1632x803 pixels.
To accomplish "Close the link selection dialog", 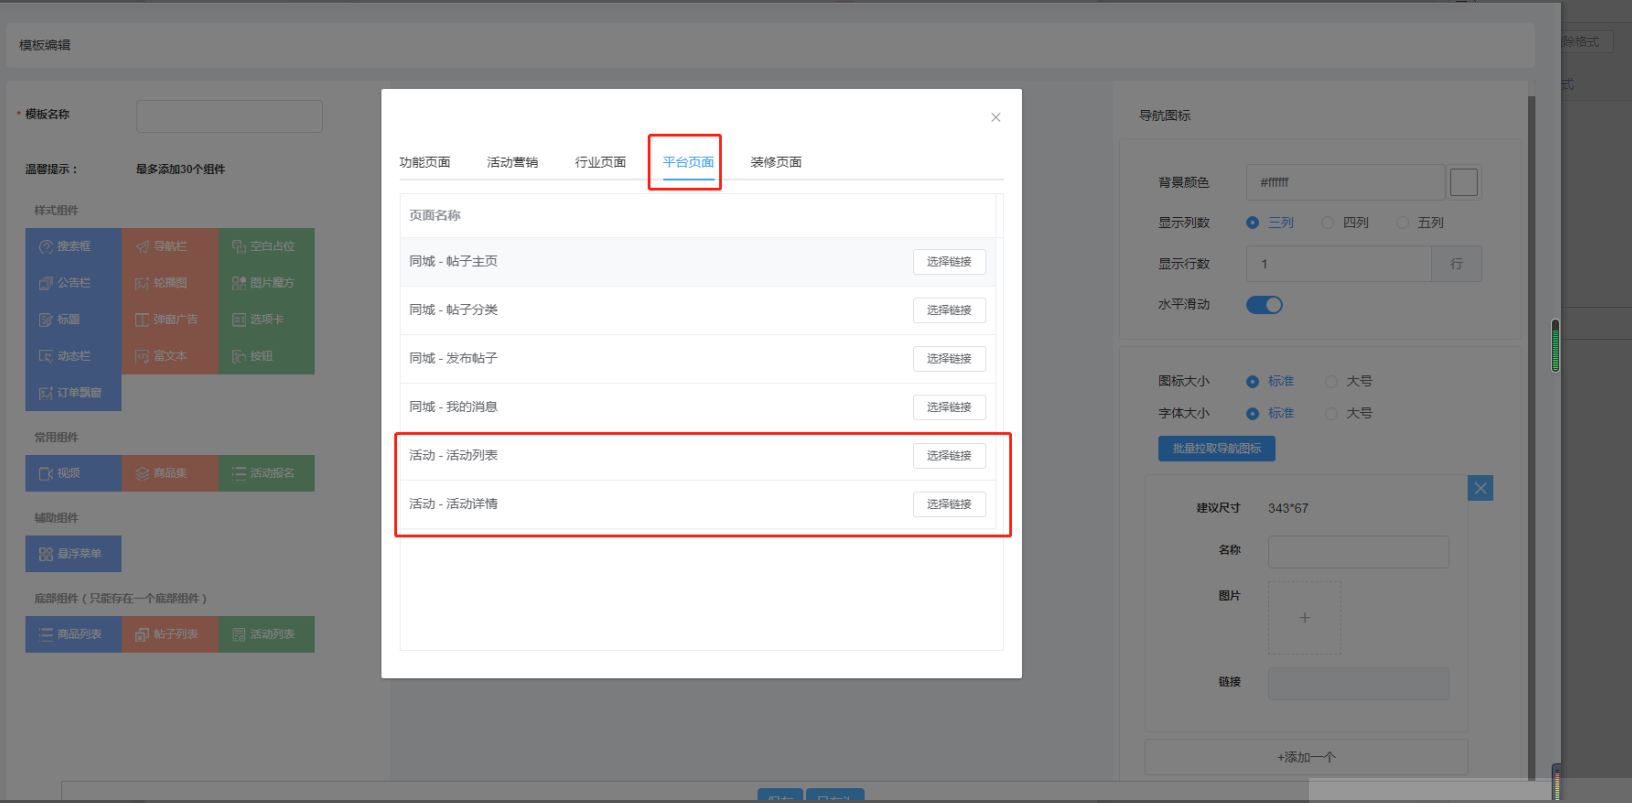I will [996, 117].
